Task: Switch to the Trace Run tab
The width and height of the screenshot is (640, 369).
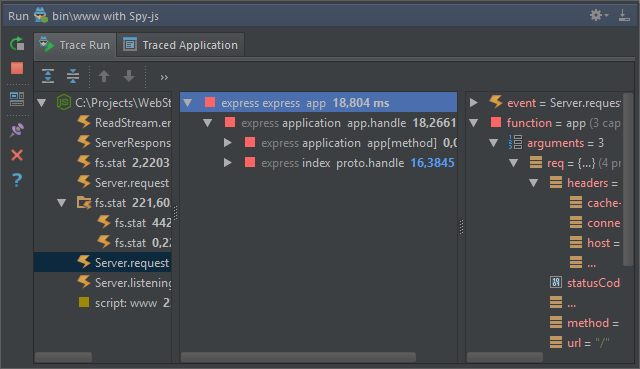Action: click(75, 45)
